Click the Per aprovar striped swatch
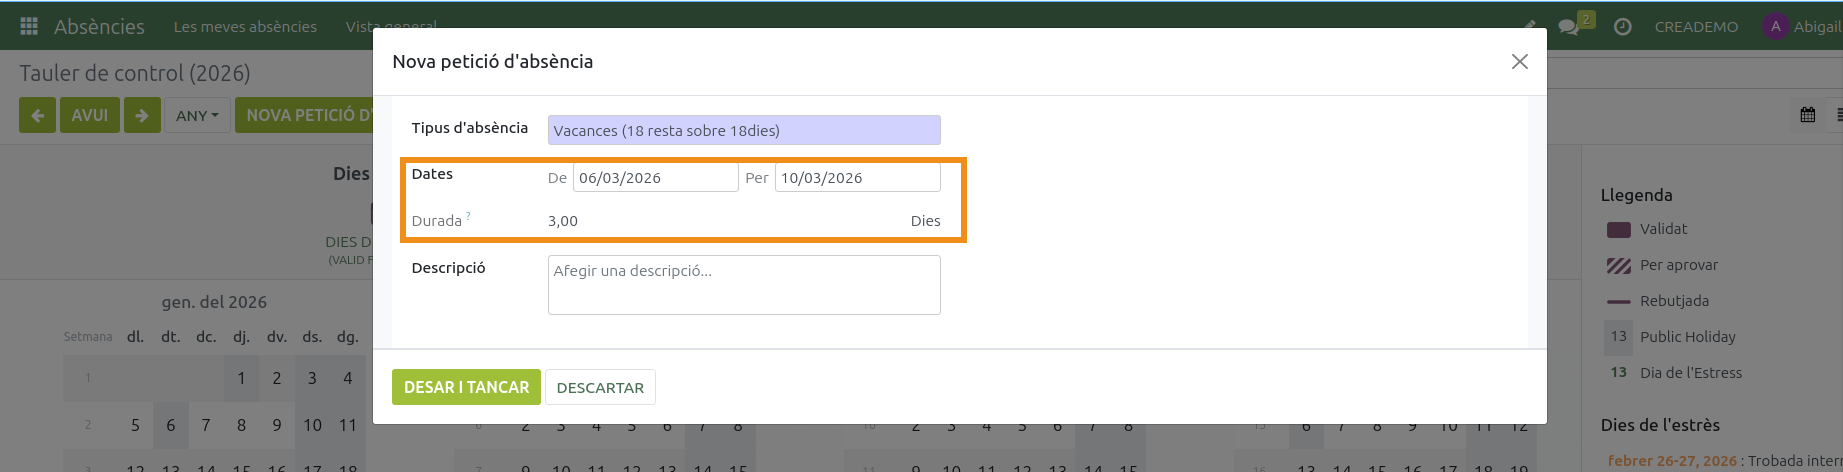The height and width of the screenshot is (472, 1843). (x=1619, y=265)
